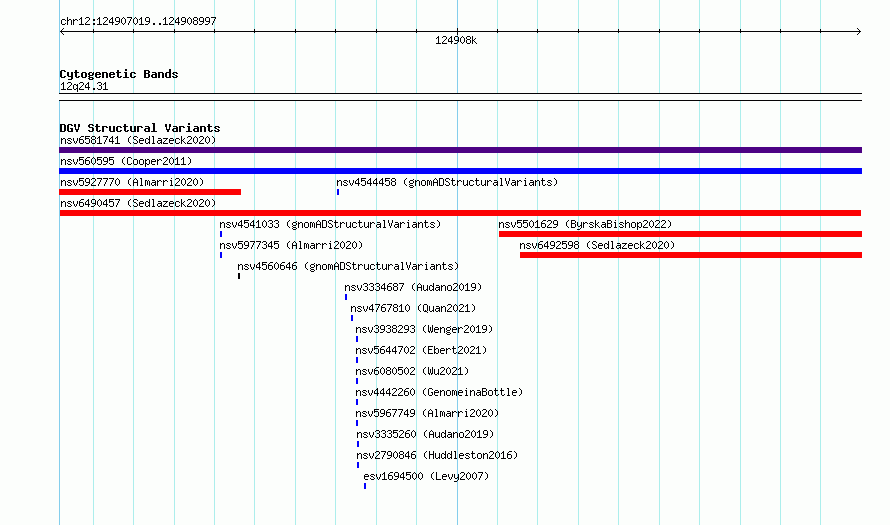890x525 pixels.
Task: Click the nsv6080502 (Wu2021) label
Action: (412, 371)
